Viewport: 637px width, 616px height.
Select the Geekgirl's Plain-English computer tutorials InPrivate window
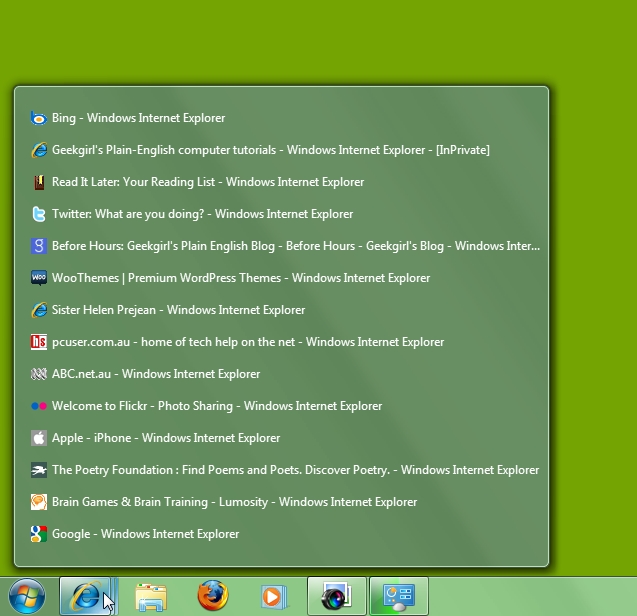click(x=282, y=150)
